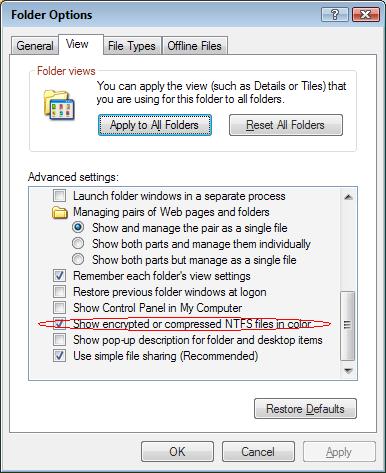This screenshot has width=386, height=473.
Task: Enable Launch folder windows in separate process
Action: pos(59,196)
